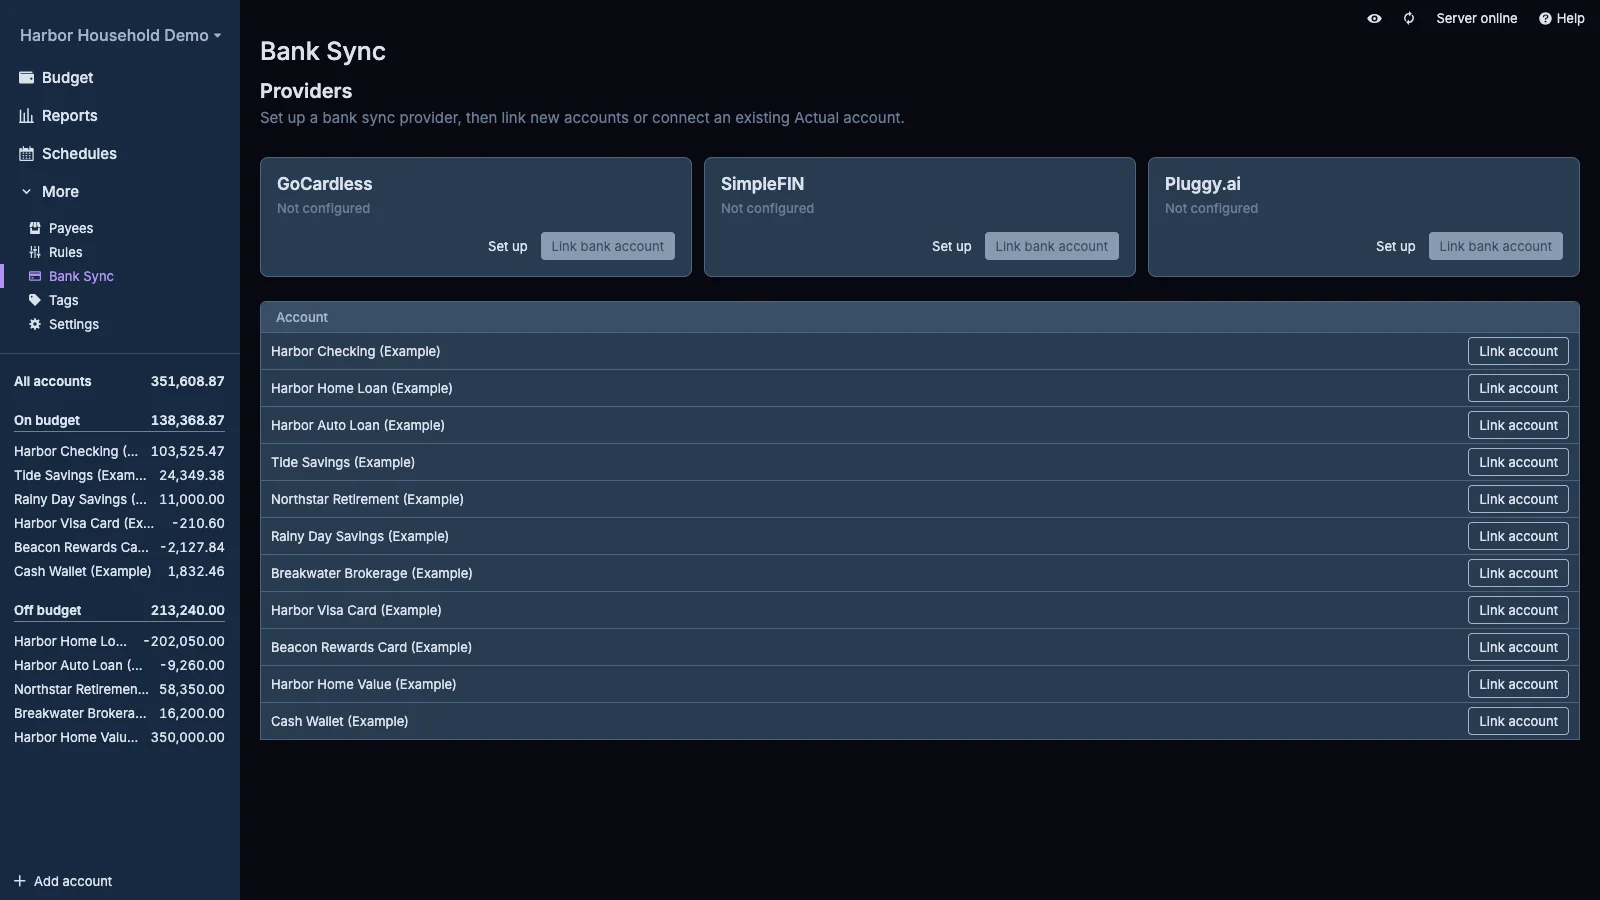Navigate to Rules
Viewport: 1600px width, 900px height.
click(x=66, y=252)
